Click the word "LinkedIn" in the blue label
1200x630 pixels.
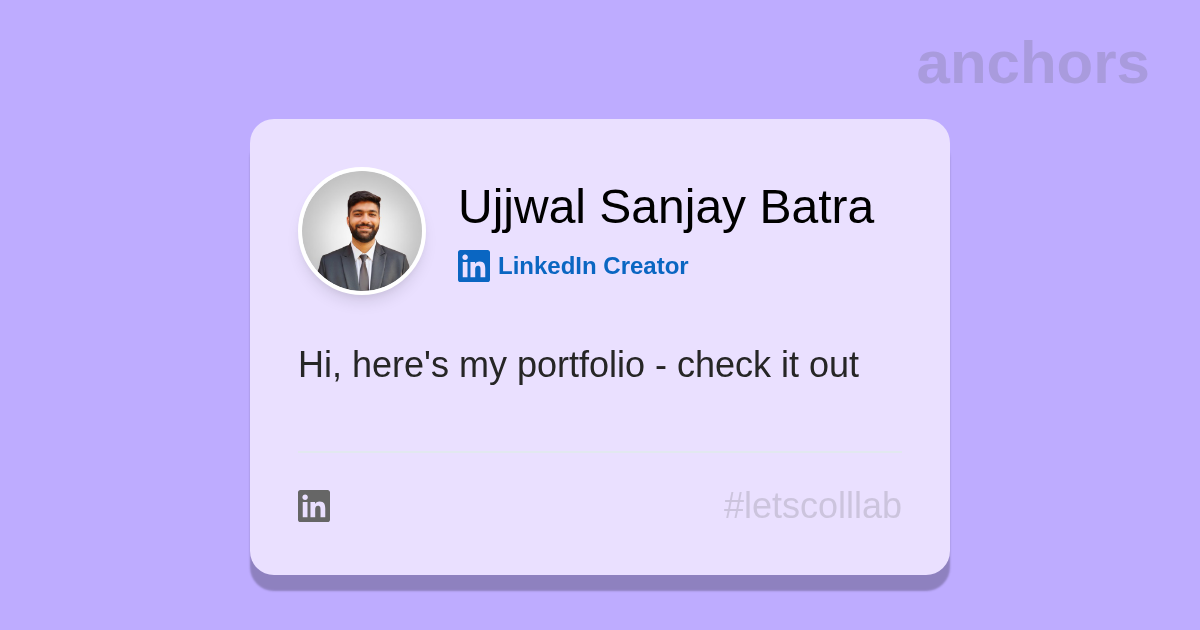click(547, 266)
